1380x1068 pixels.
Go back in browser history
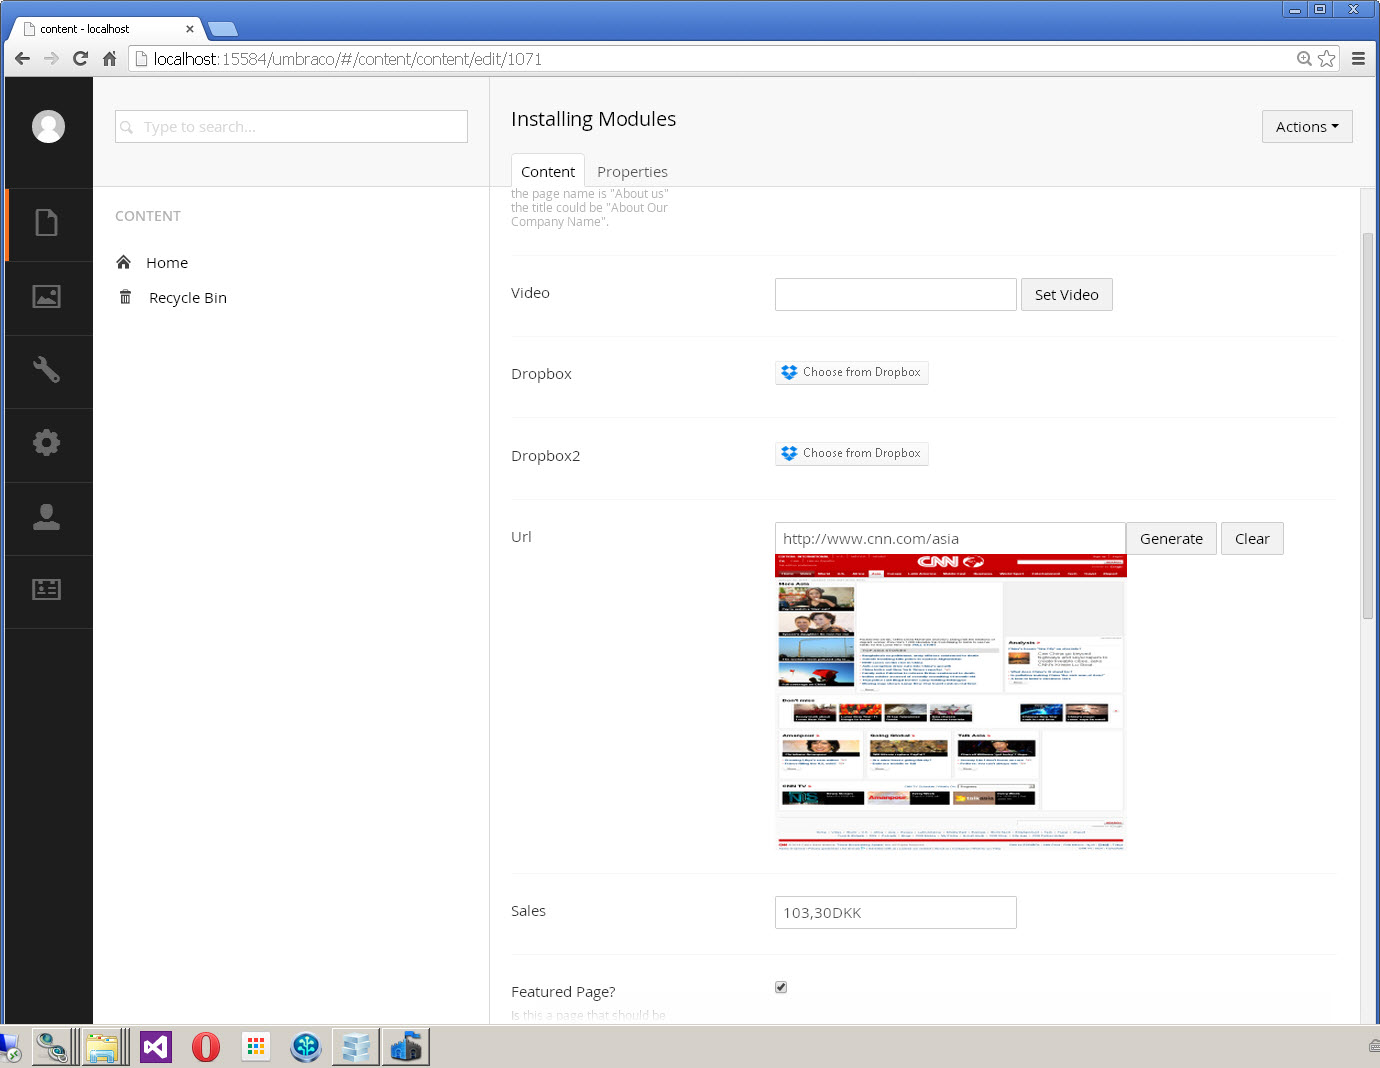click(x=23, y=59)
